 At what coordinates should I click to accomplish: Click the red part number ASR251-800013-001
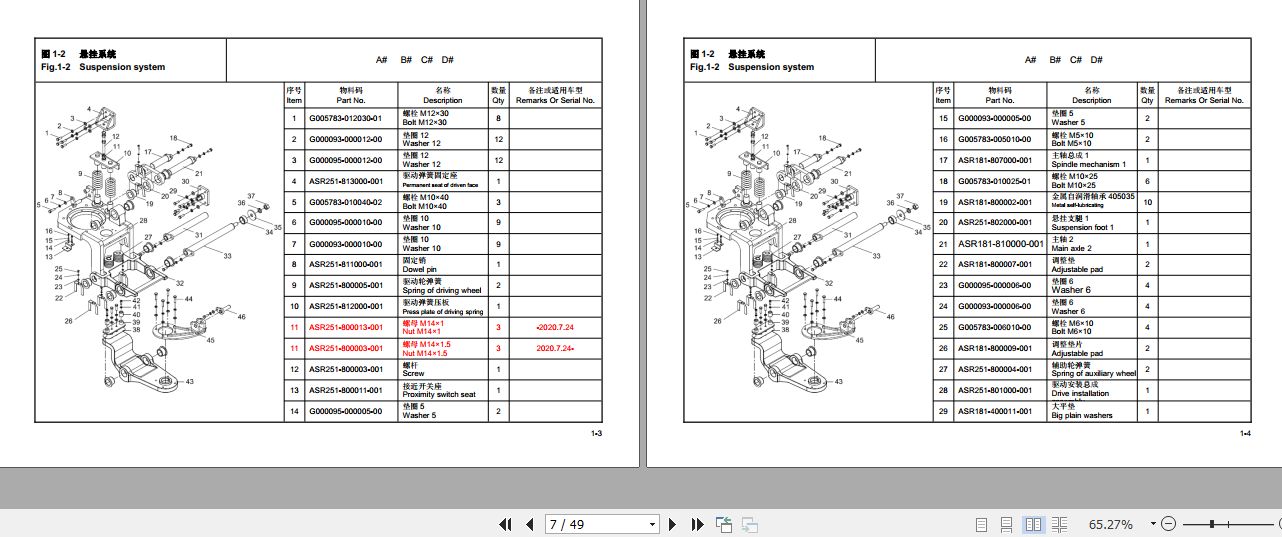345,328
